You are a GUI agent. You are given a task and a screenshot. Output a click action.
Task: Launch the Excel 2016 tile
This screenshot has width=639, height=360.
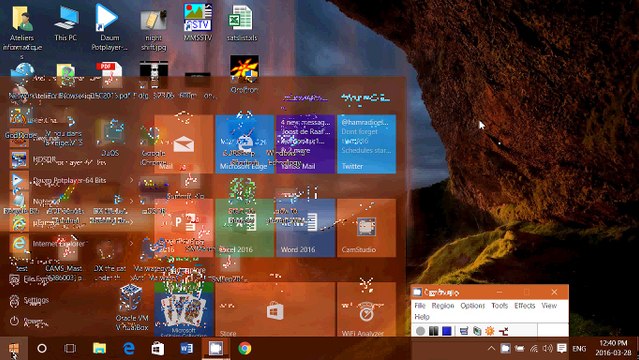245,228
